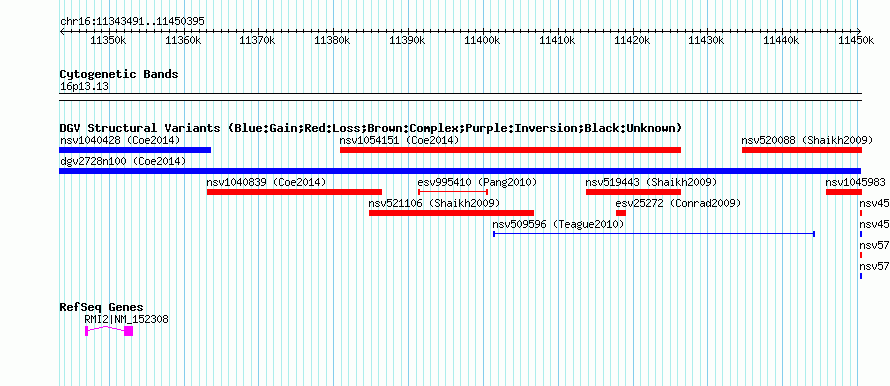The image size is (890, 386).
Task: Click the esv25272 (Conrad2009) label
Action: [678, 203]
